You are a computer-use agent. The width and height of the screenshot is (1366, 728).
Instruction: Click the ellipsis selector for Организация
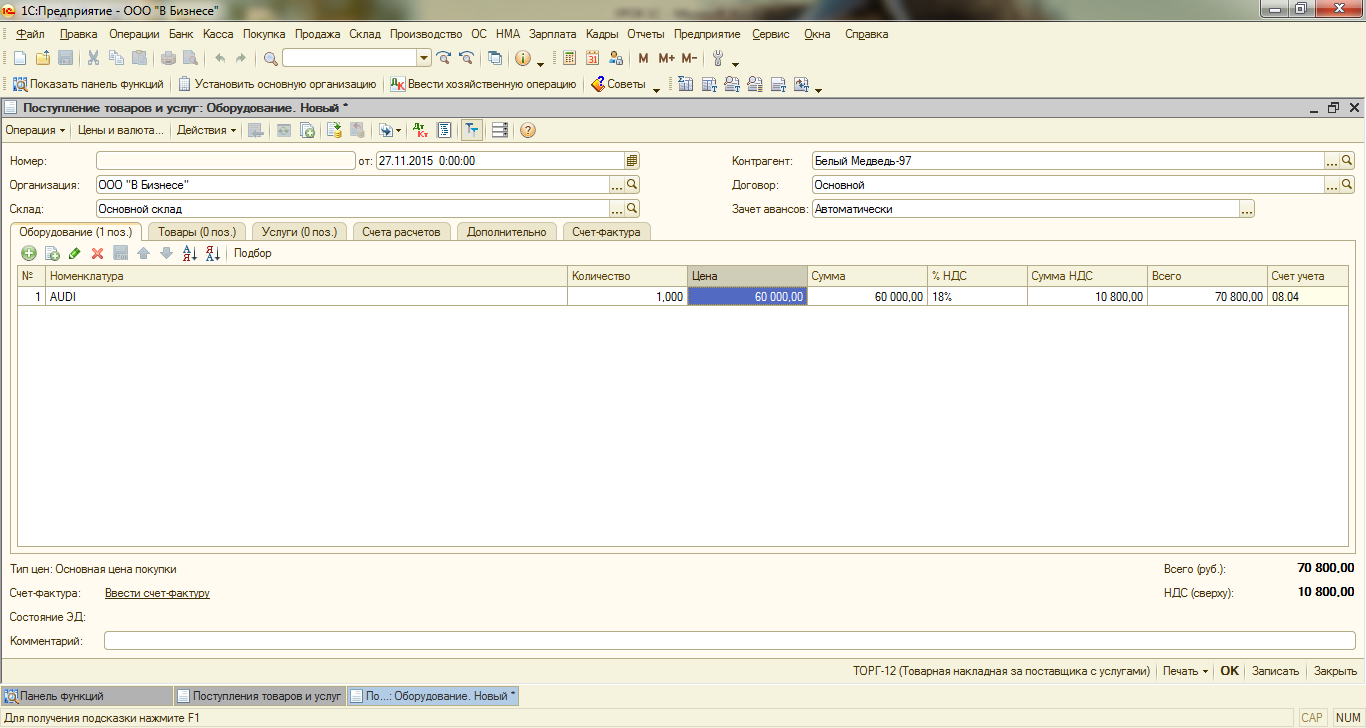[x=617, y=185]
